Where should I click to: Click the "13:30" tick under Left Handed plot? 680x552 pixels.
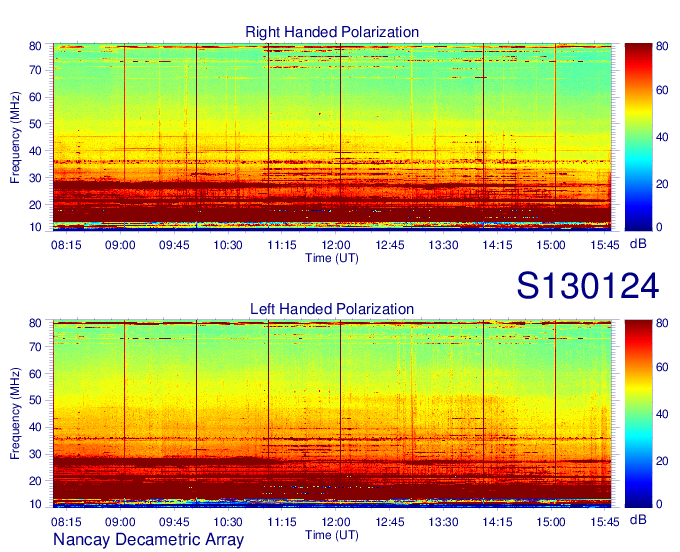[x=443, y=522]
